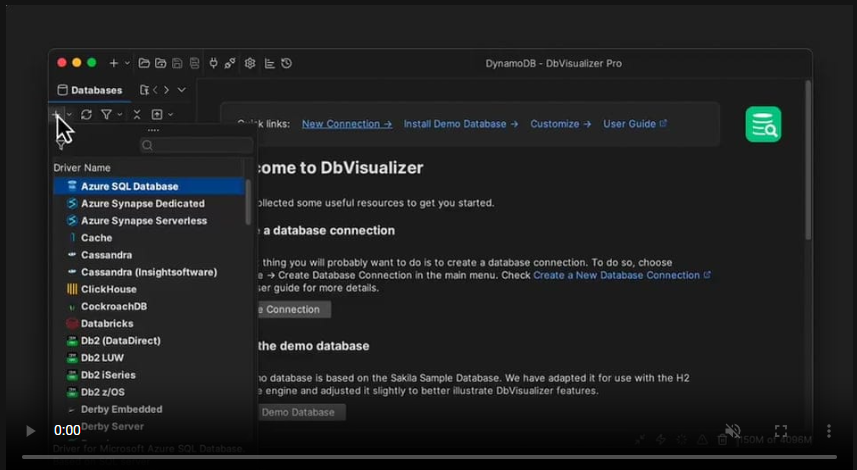
Task: Click the single floppy Save icon
Action: (x=177, y=63)
